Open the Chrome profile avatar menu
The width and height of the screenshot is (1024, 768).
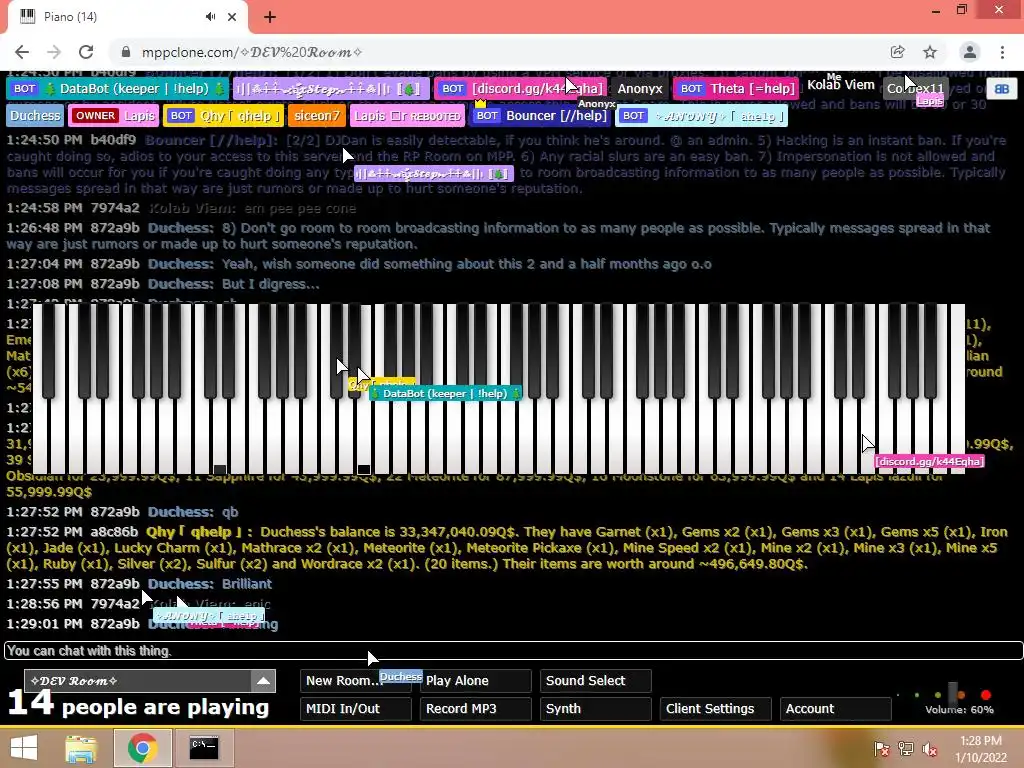point(970,52)
